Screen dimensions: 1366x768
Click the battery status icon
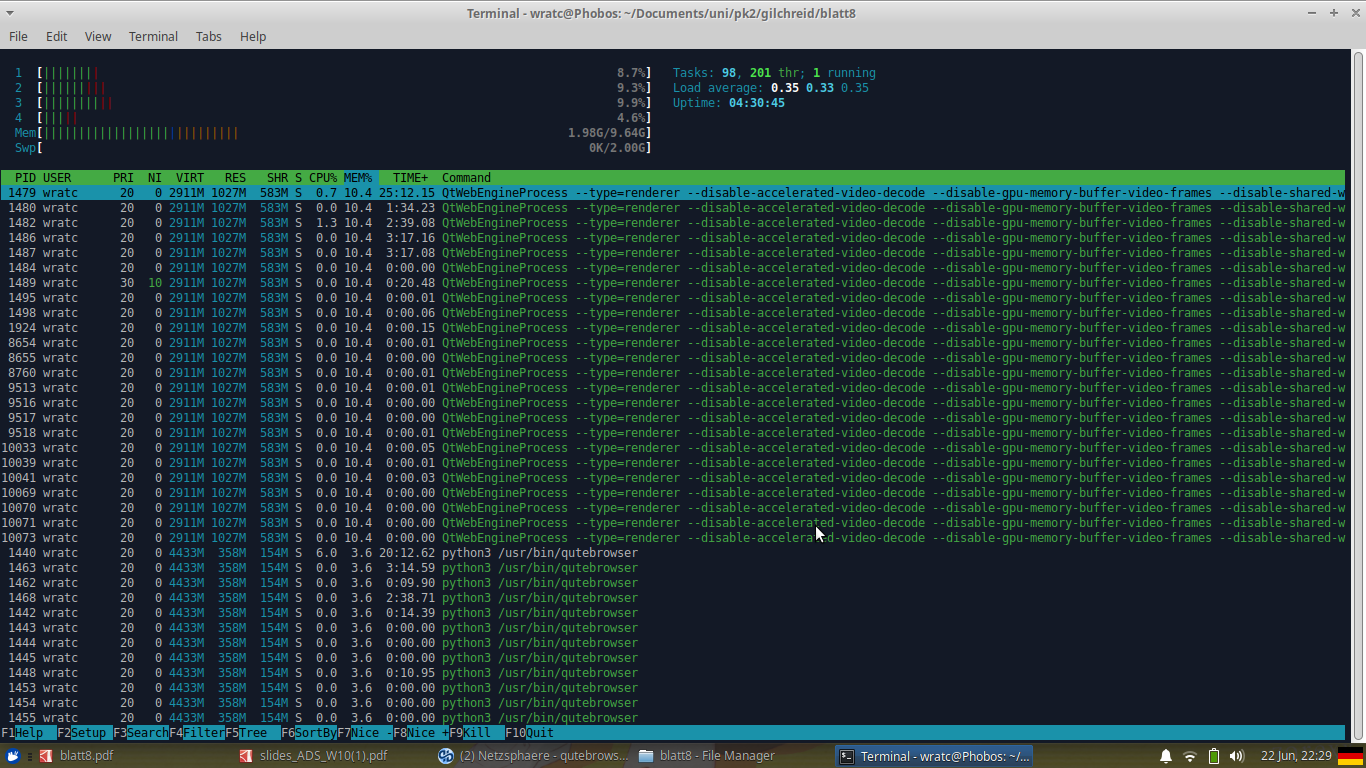1214,756
